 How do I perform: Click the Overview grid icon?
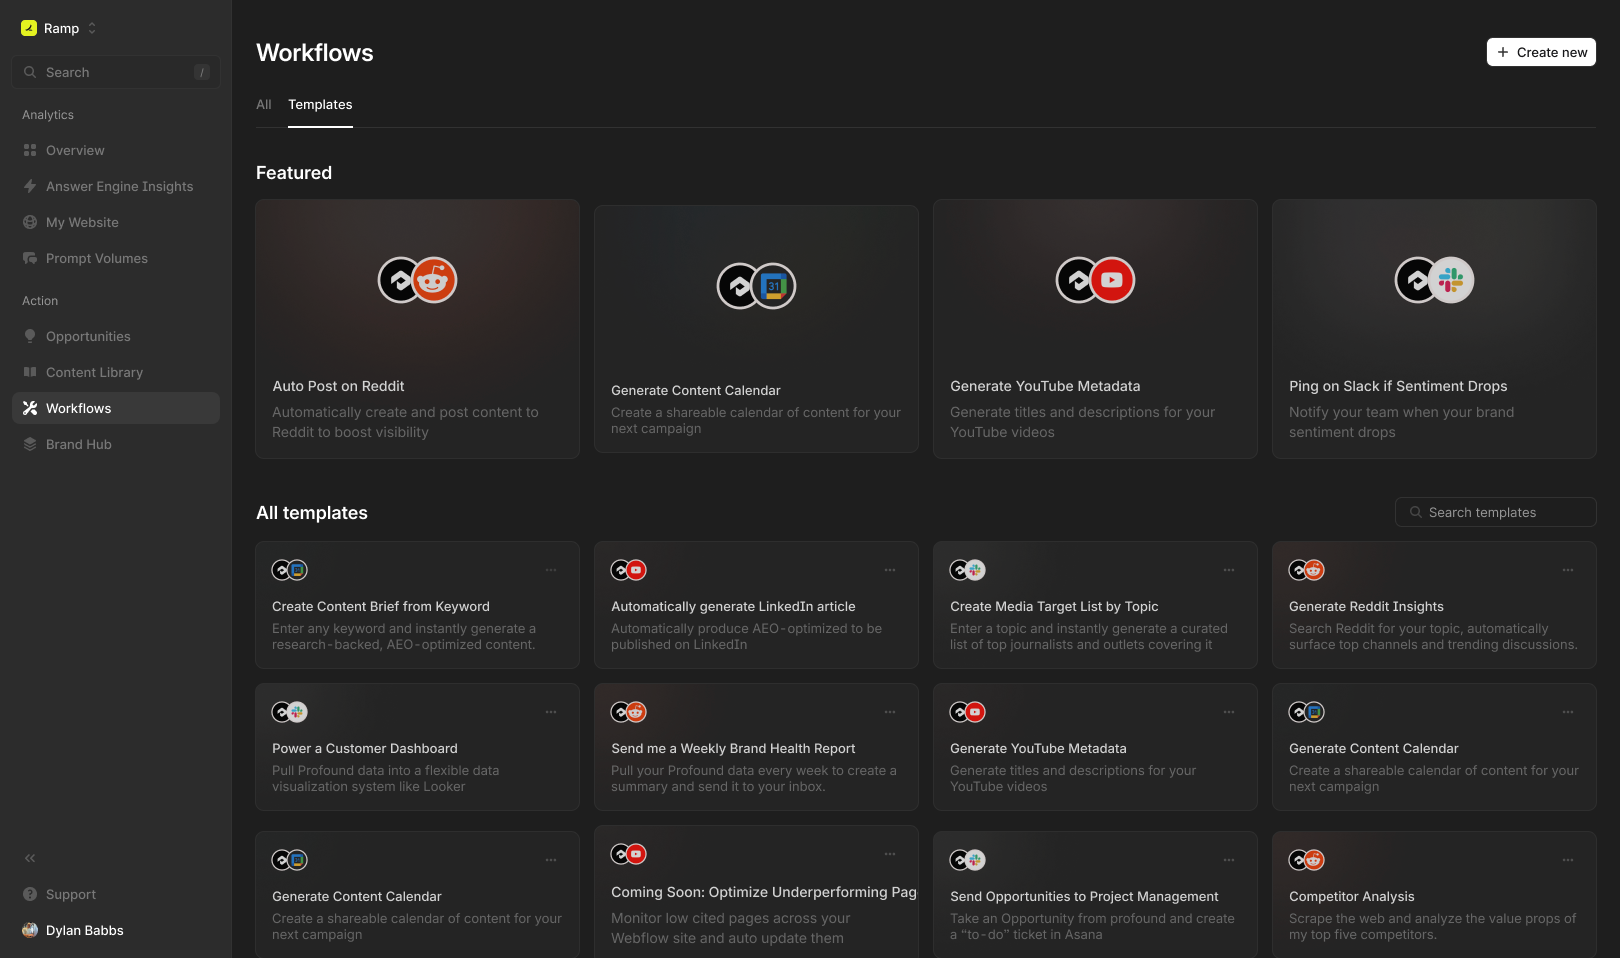[x=30, y=150]
